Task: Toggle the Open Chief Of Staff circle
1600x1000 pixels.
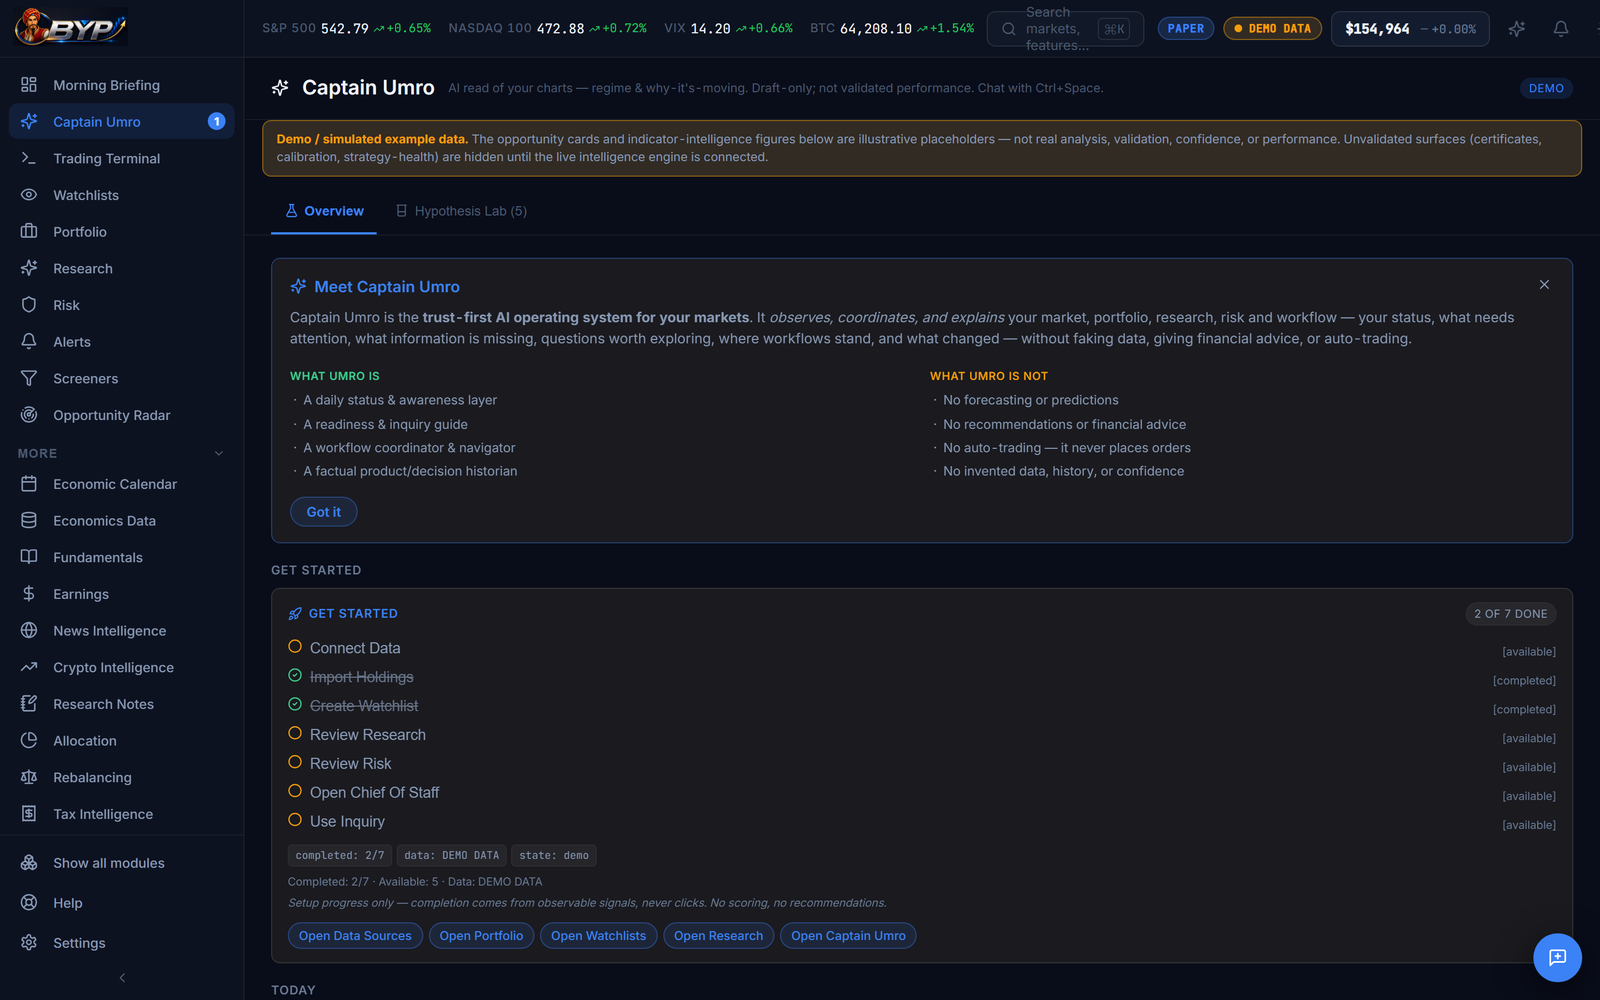Action: [x=295, y=791]
